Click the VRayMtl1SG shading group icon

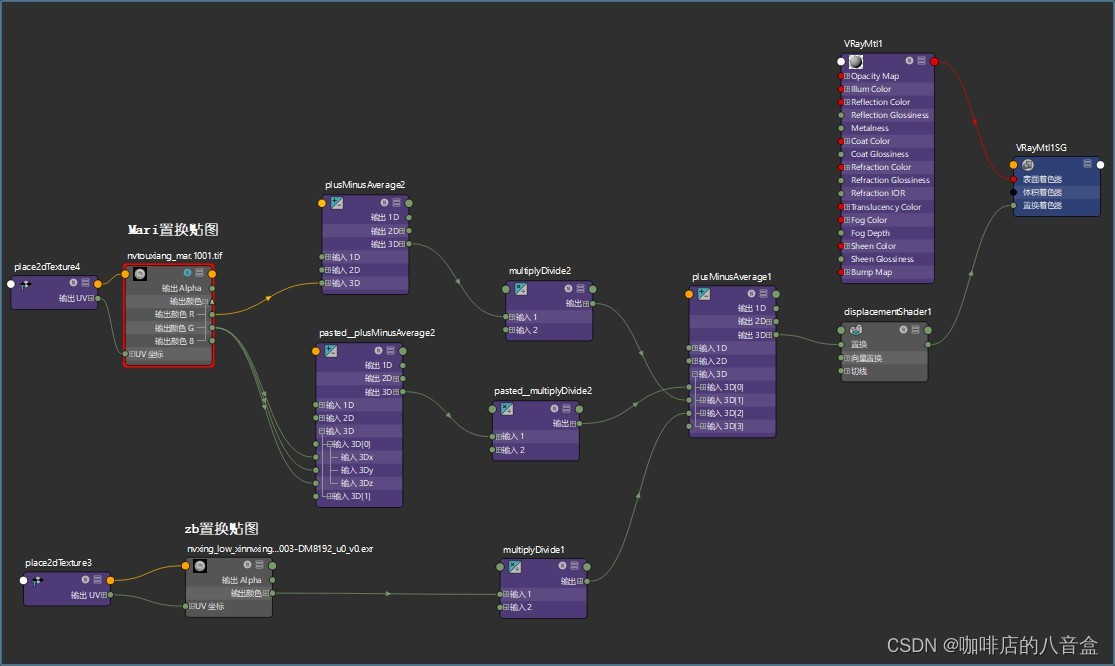tap(1027, 164)
